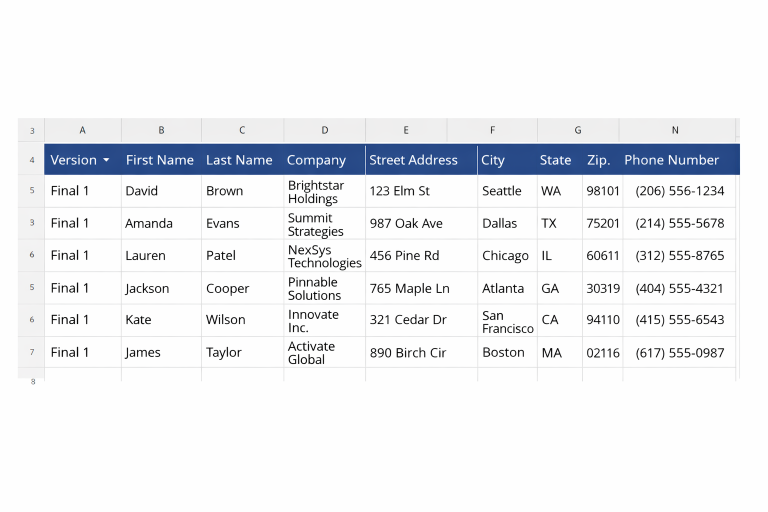Select the Brightstar Holdings company cell
The height and width of the screenshot is (512, 768).
pyautogui.click(x=324, y=192)
